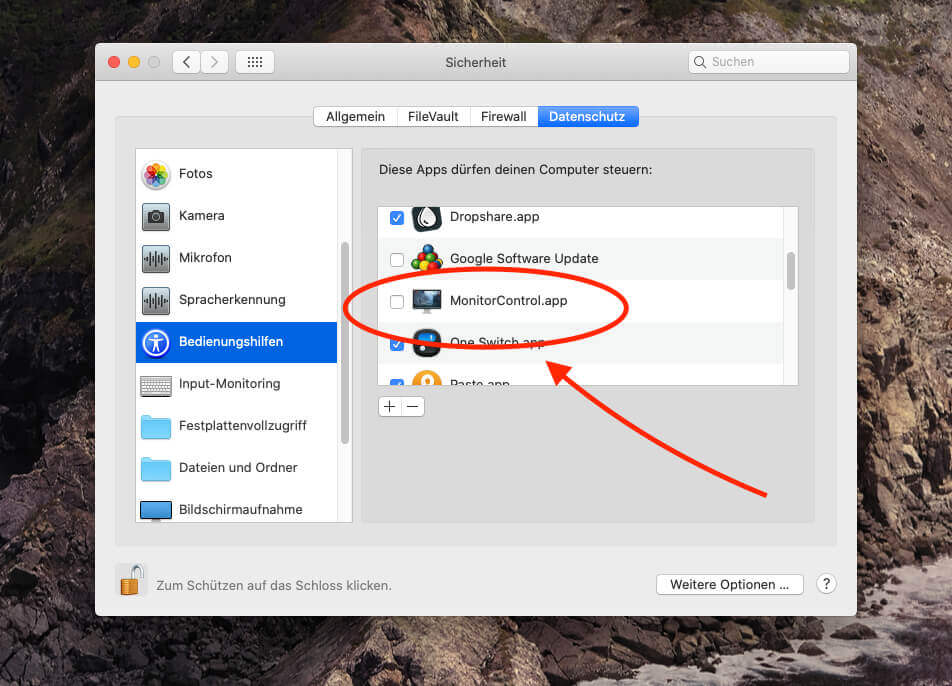Screen dimensions: 952x686
Task: Enable the MonitorControl.app checkbox
Action: coord(397,301)
